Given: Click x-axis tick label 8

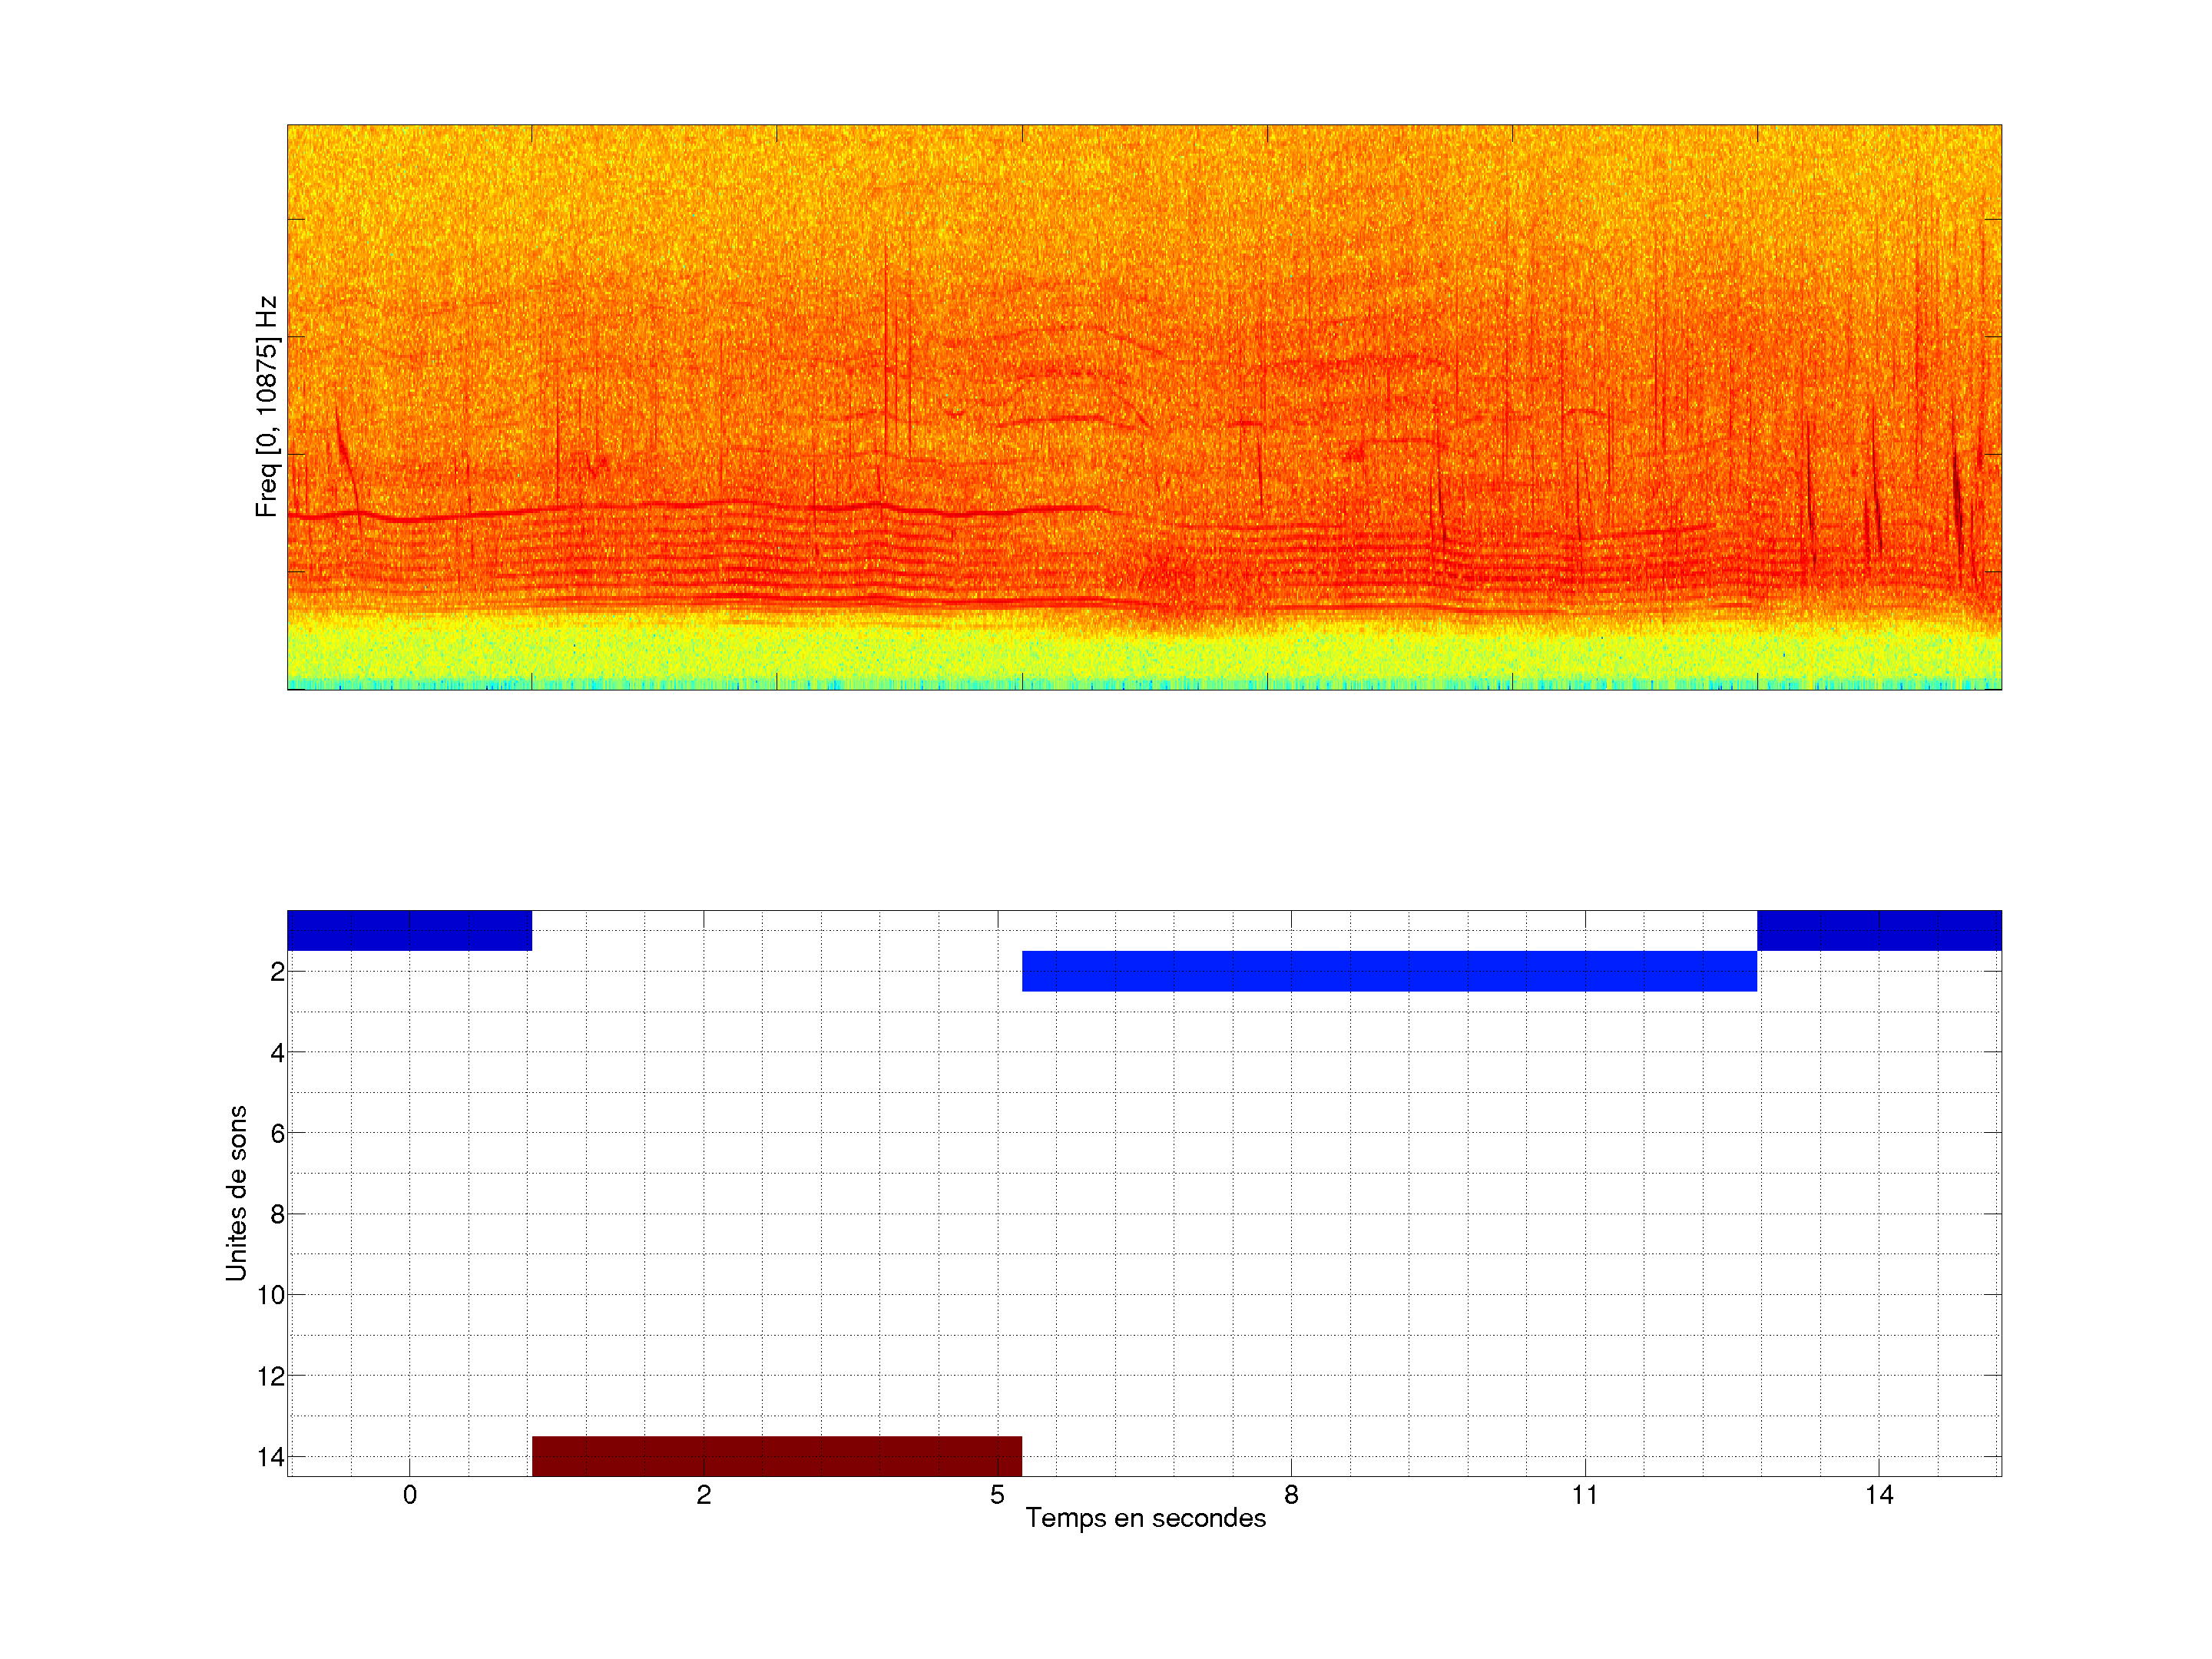Looking at the screenshot, I should (x=1291, y=1495).
